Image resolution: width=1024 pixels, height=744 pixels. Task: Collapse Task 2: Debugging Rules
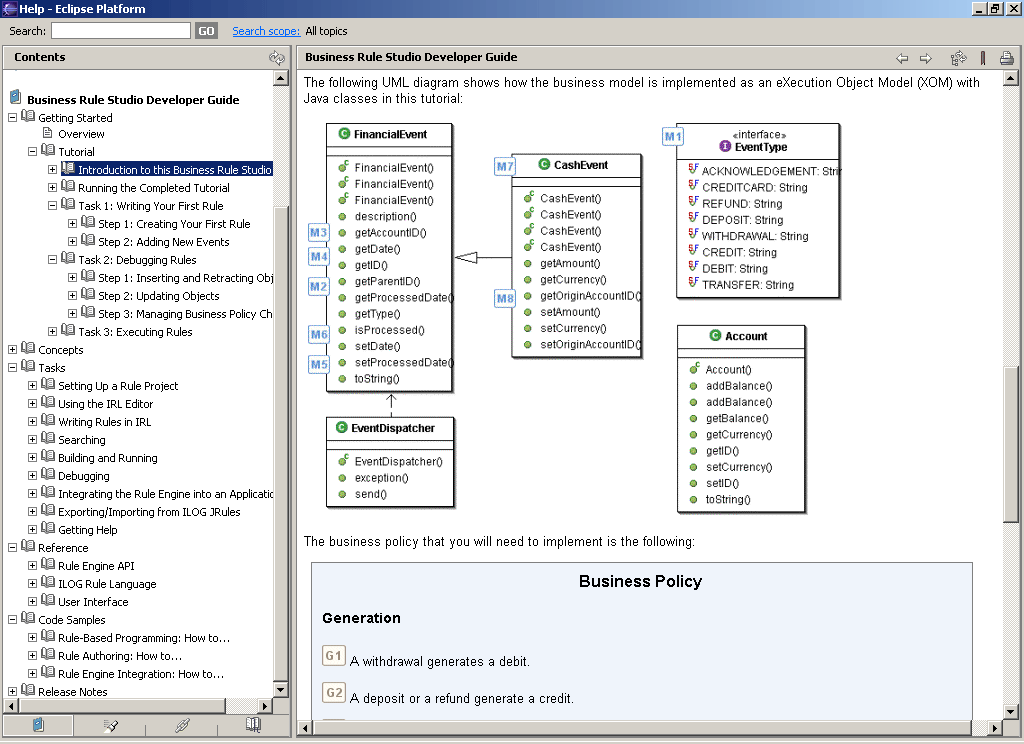pyautogui.click(x=52, y=259)
